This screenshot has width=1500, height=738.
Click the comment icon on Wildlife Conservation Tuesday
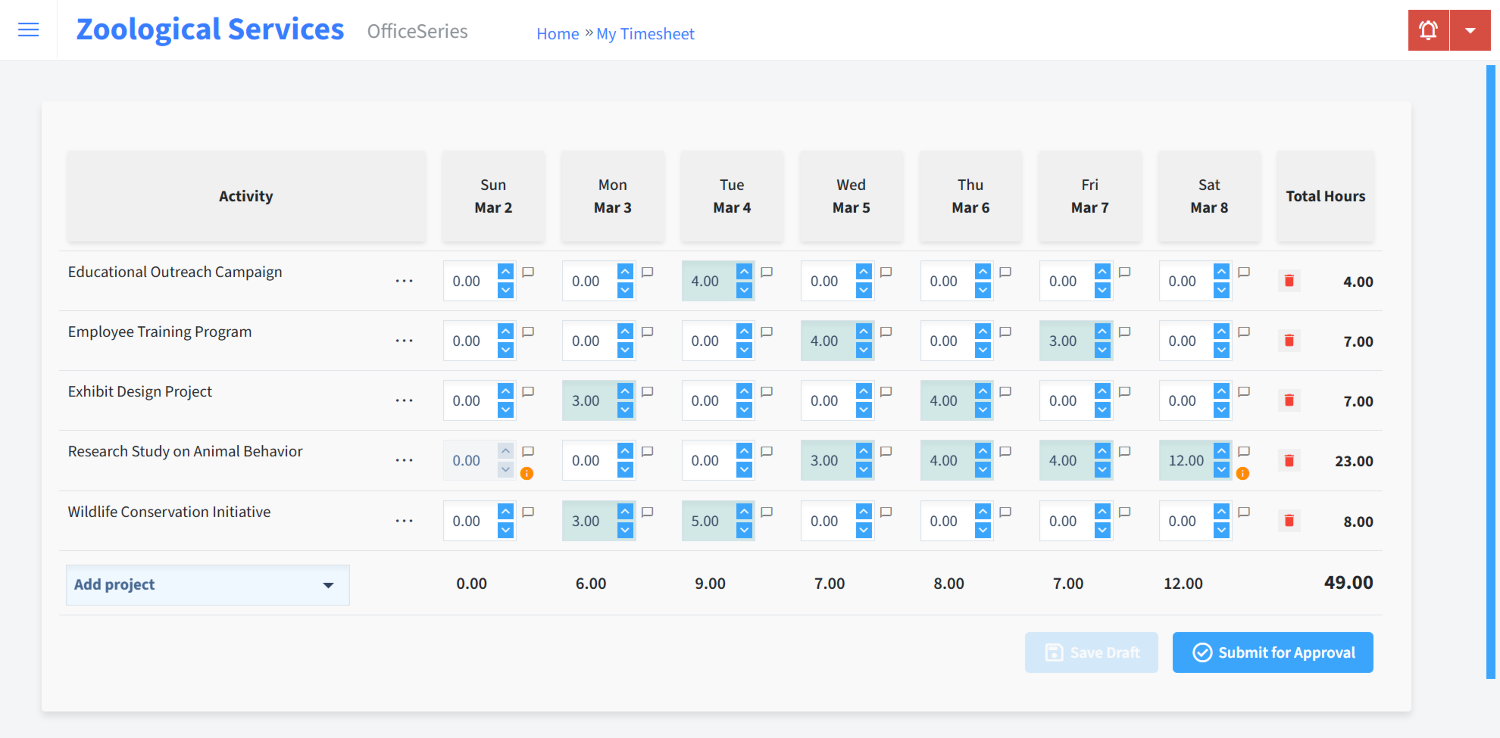766,511
